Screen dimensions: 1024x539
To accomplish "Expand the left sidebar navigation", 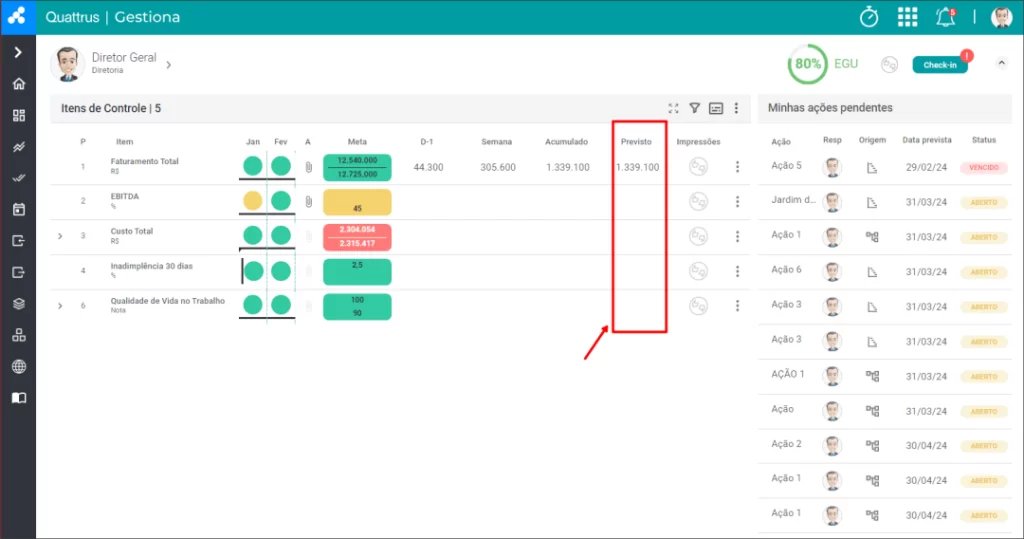I will (18, 52).
